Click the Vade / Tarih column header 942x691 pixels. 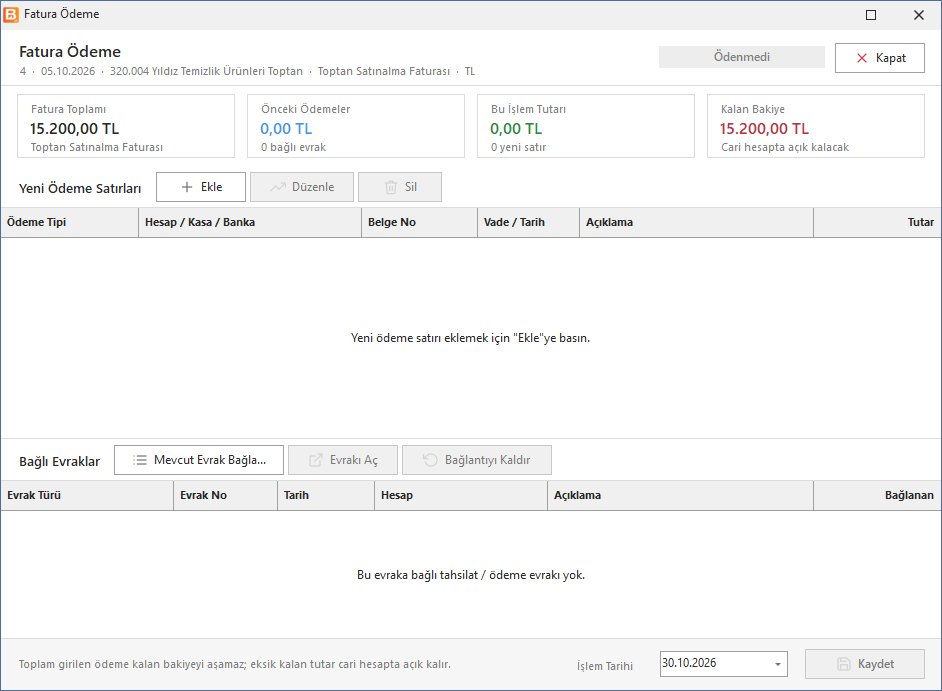pos(529,222)
